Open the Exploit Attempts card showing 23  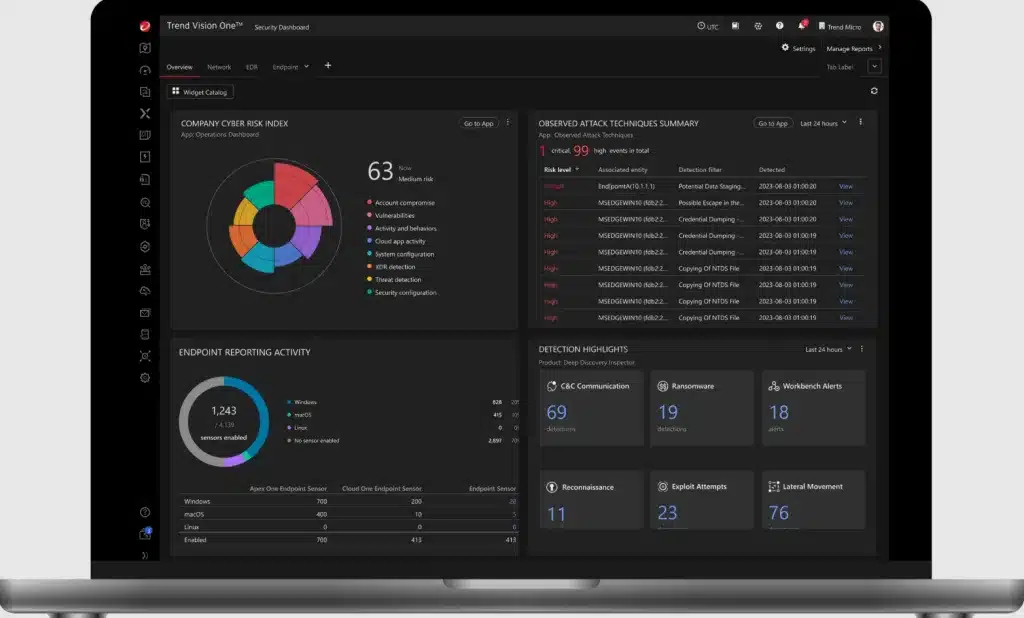702,500
